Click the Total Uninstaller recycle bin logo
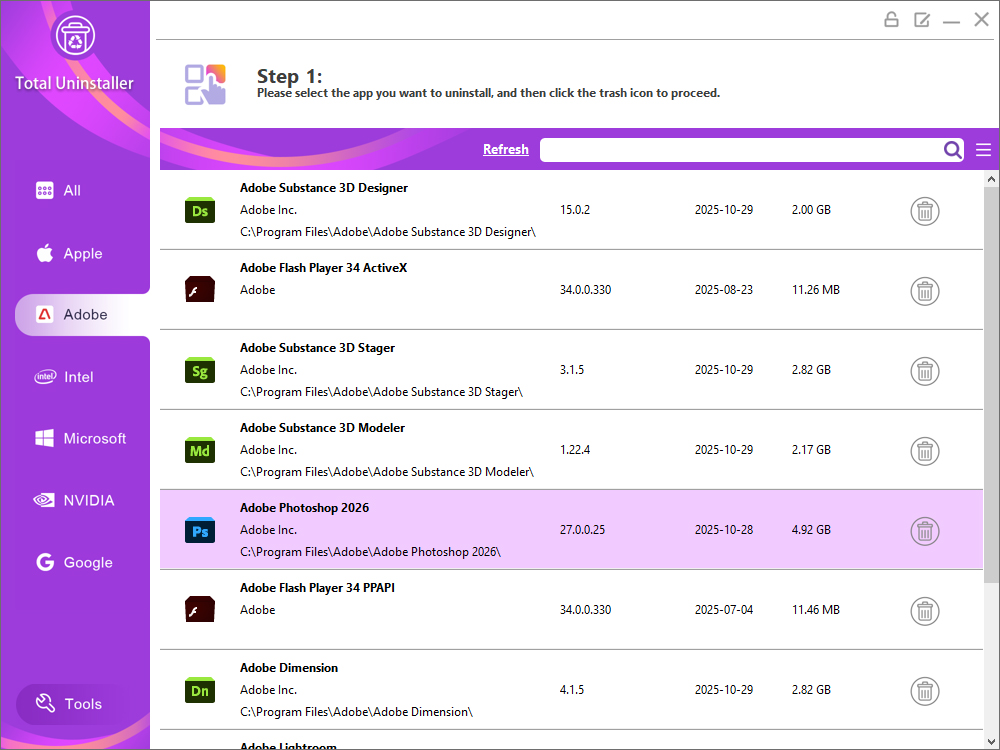Viewport: 1000px width, 750px height. [x=75, y=36]
